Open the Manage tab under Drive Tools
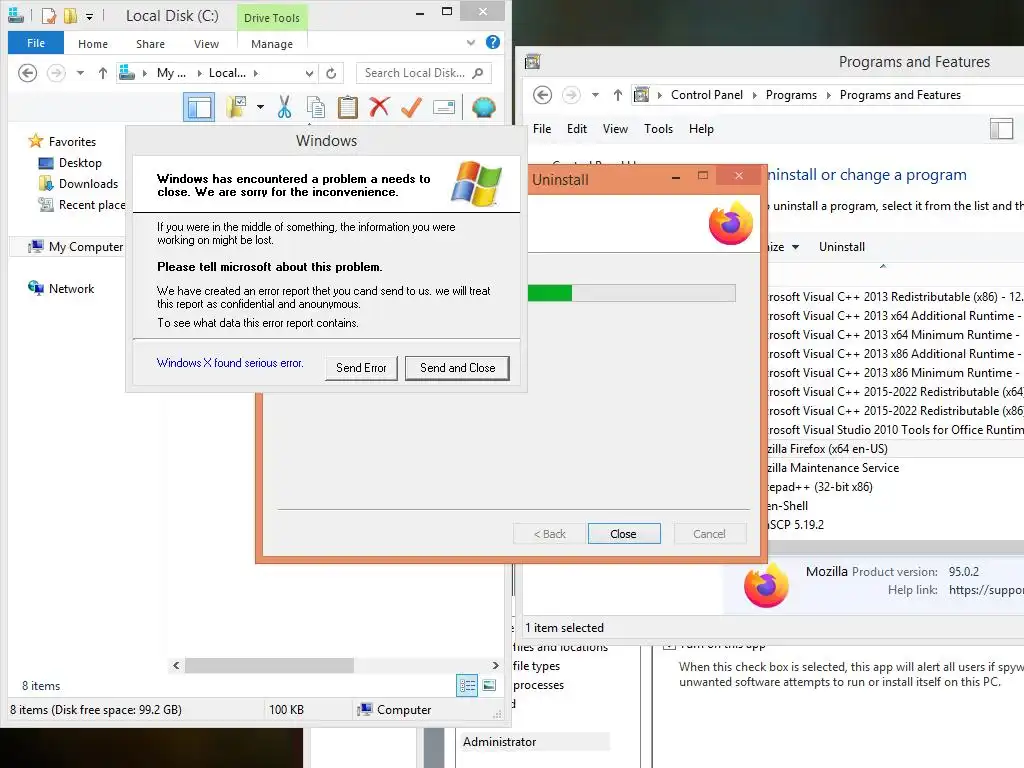Screen dimensions: 1024x768 tap(272, 44)
